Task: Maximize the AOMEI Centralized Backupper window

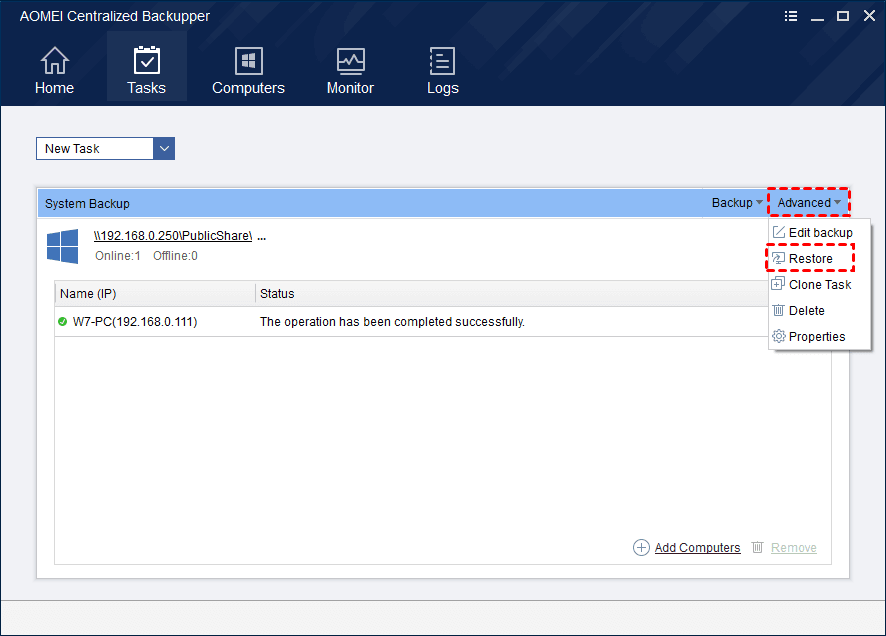Action: 842,16
